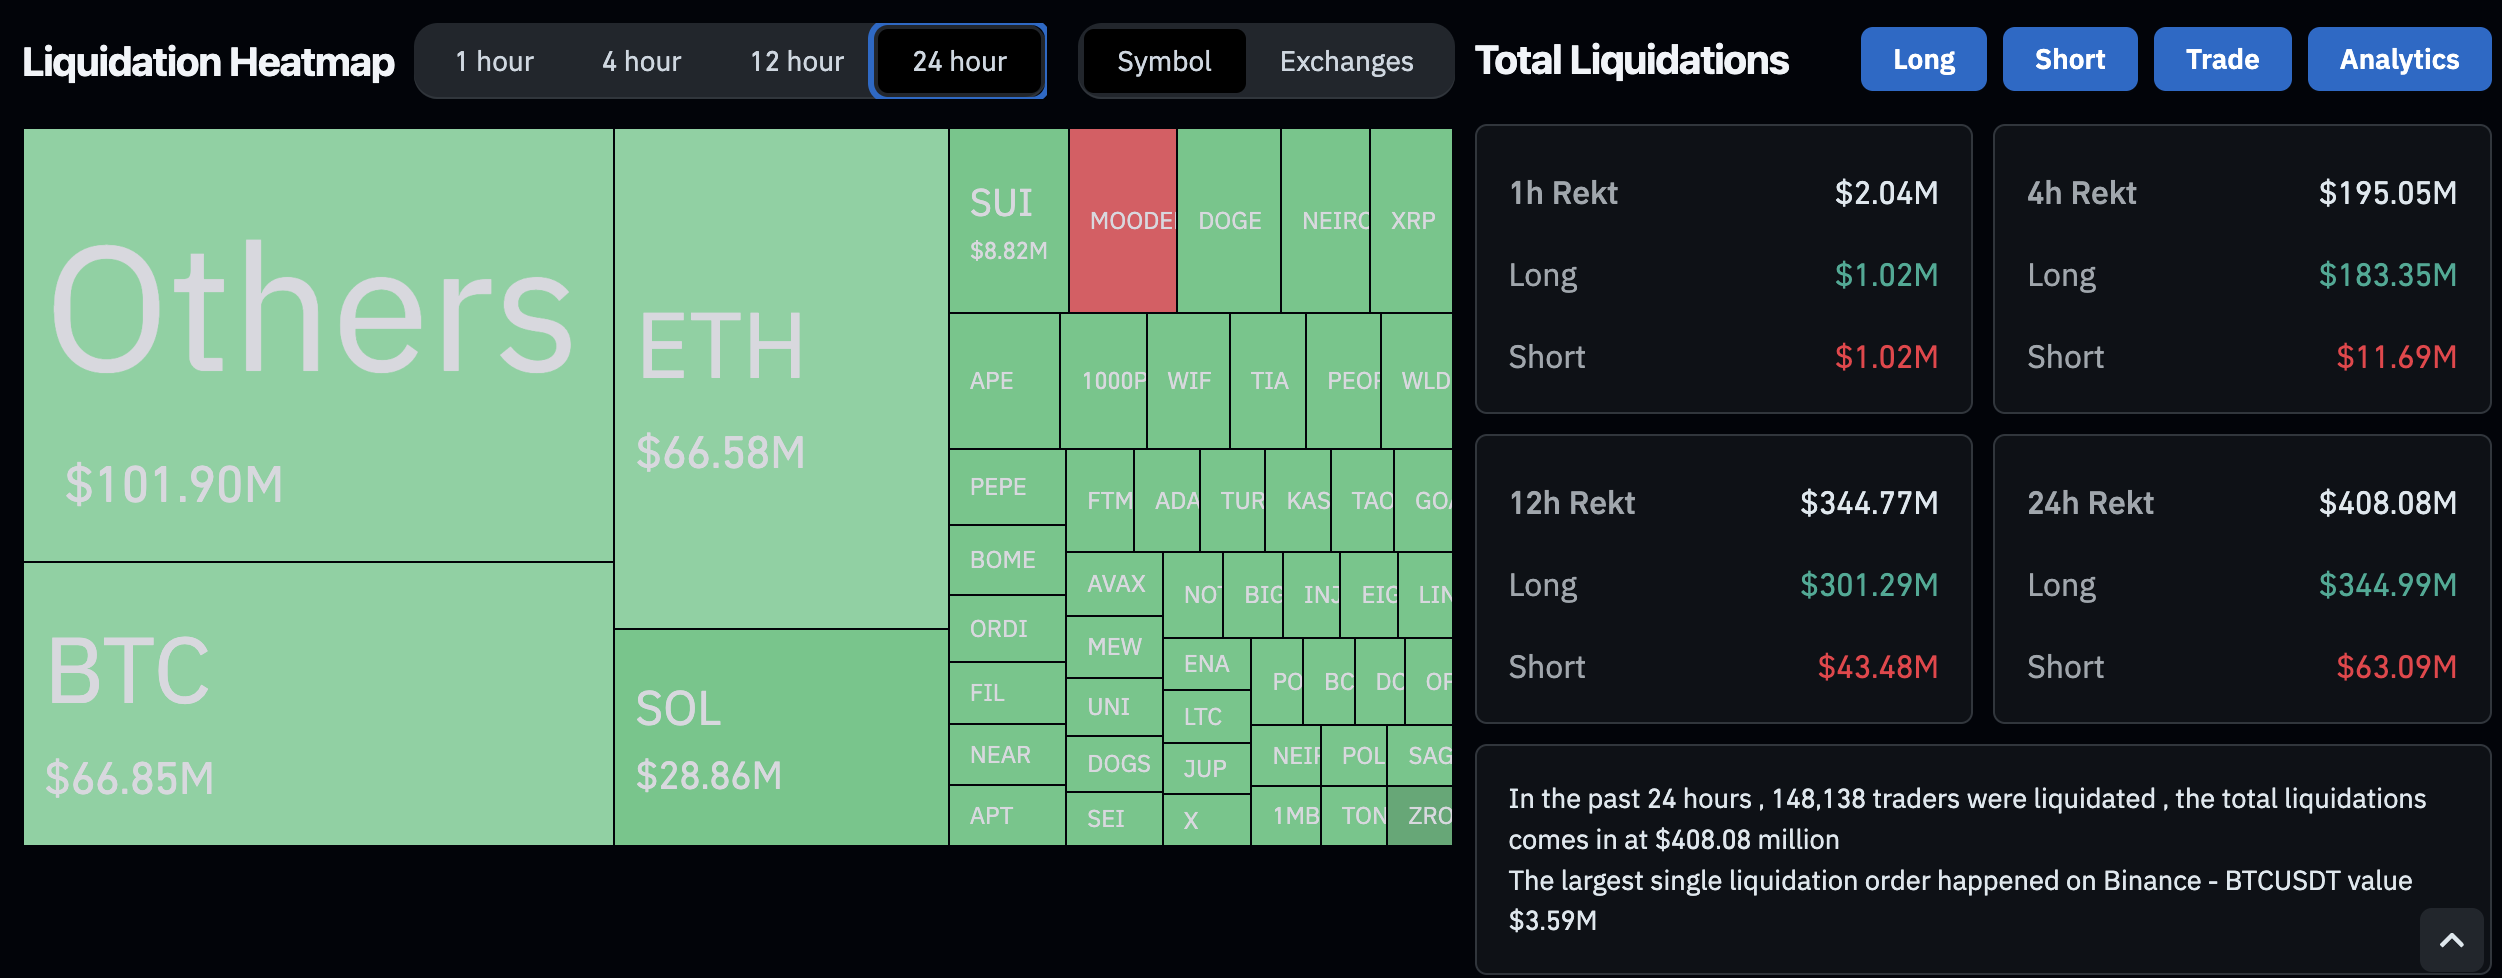Select the 1 hour timeframe
2502x978 pixels.
pos(494,62)
